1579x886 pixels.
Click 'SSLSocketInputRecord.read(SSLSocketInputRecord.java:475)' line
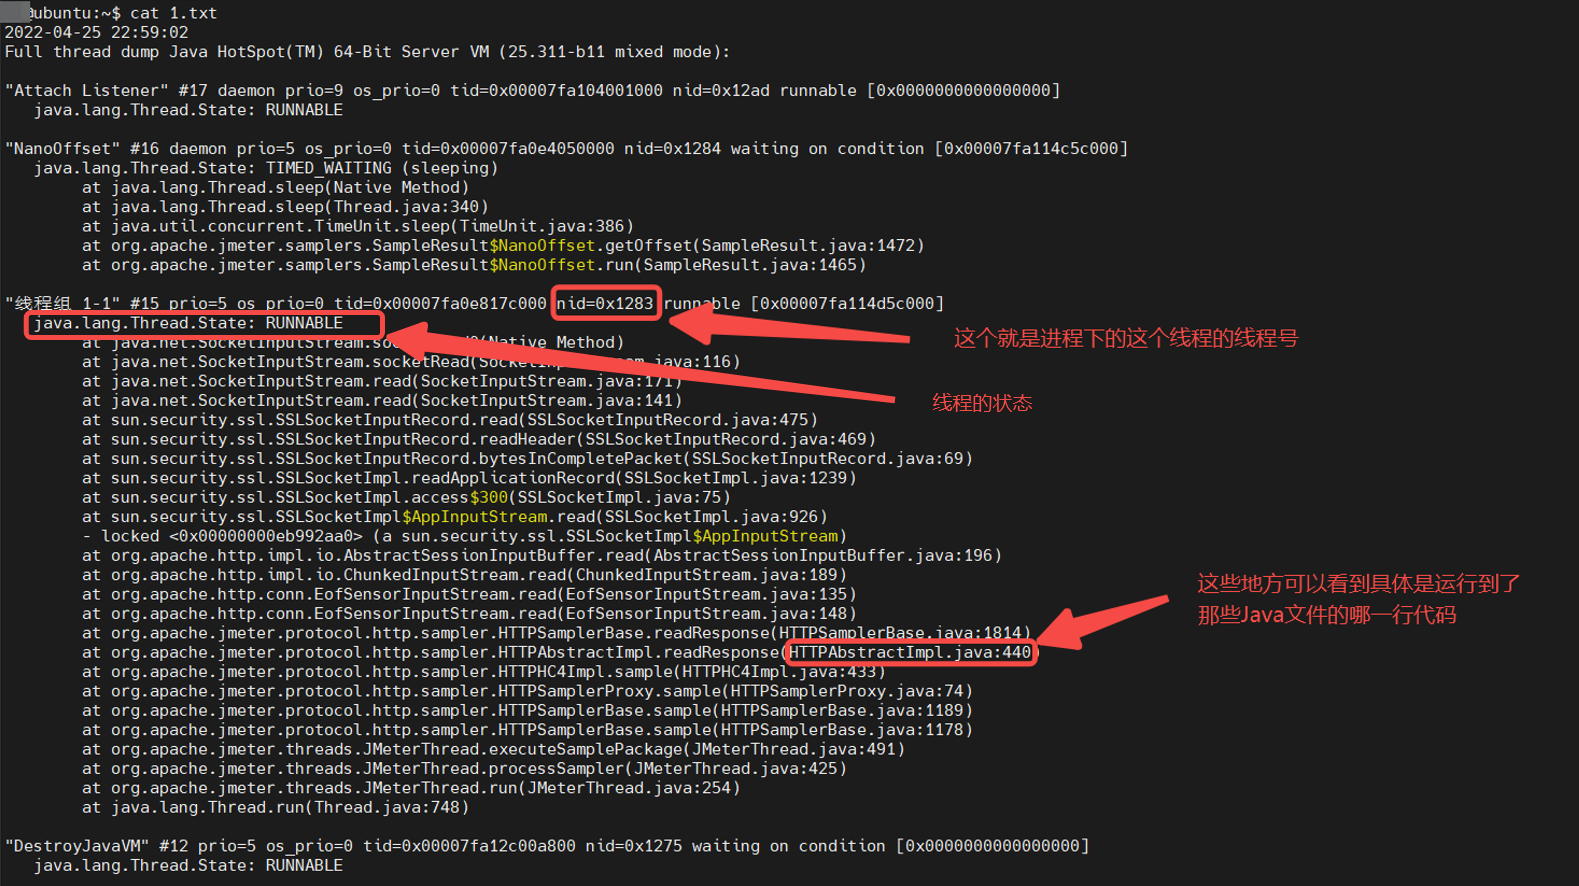[450, 420]
